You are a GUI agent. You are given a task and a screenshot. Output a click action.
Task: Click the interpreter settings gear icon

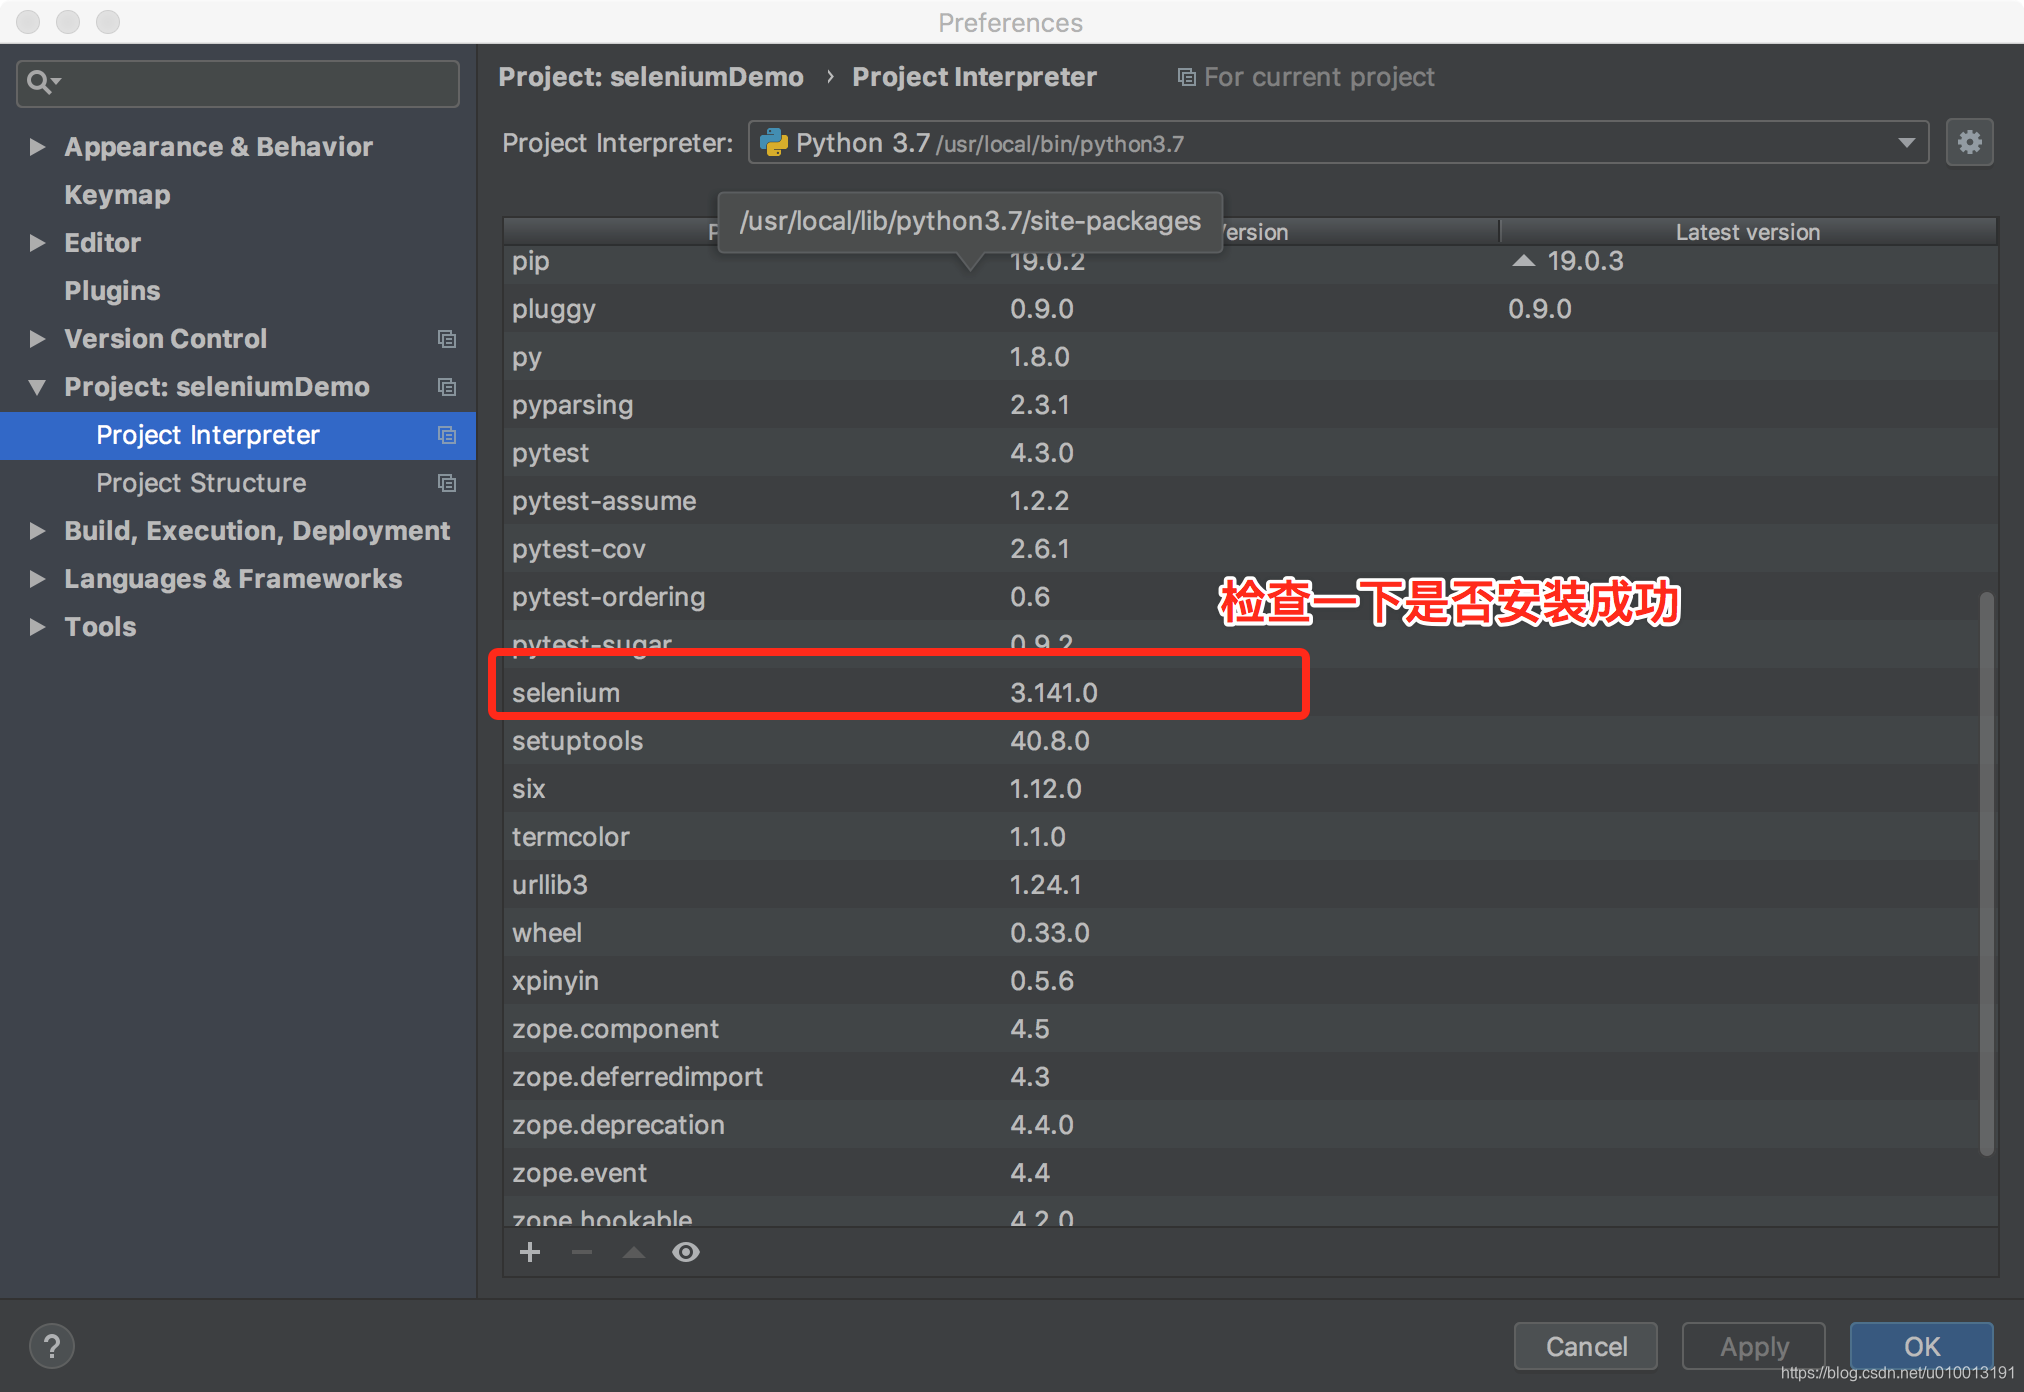point(1969,143)
